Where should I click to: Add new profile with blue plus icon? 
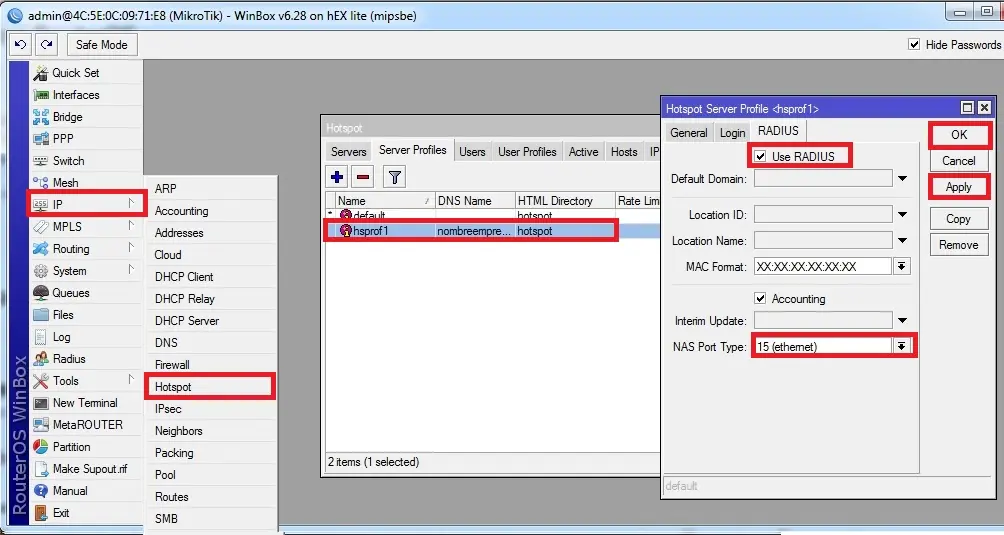click(x=337, y=177)
